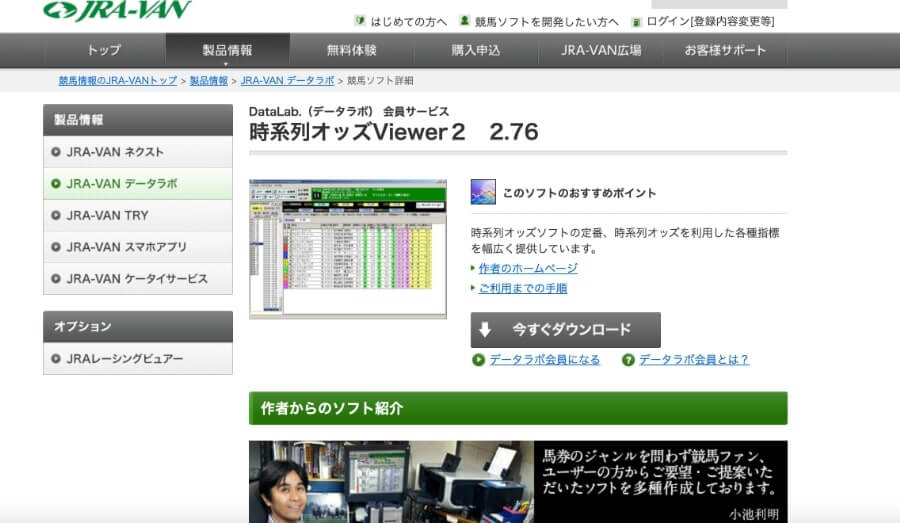Viewport: 900px width, 523px height.
Task: Click the JRA-VAN データラボ breadcrumb link
Action: pyautogui.click(x=287, y=81)
